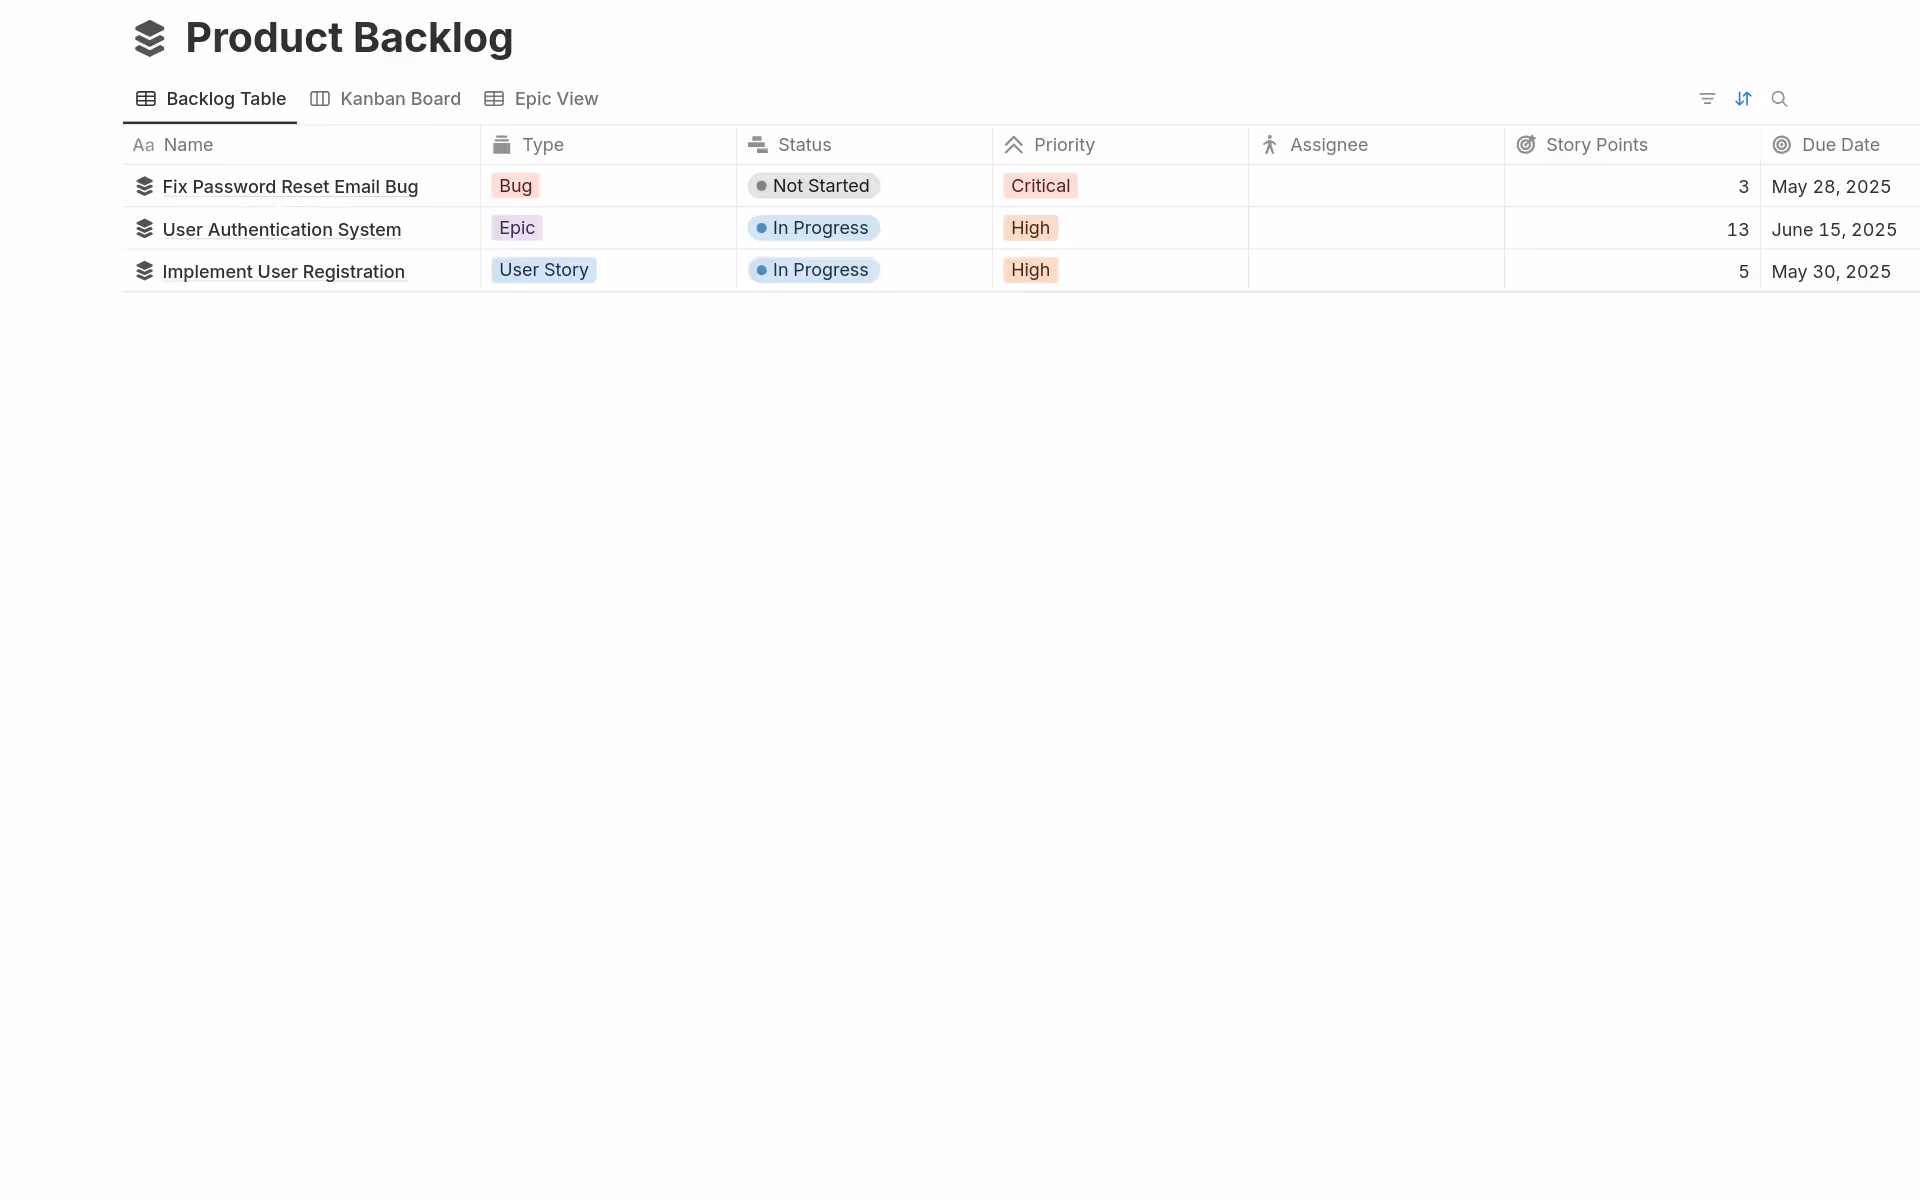The width and height of the screenshot is (1920, 1199).
Task: Switch to the Epic View
Action: [541, 98]
